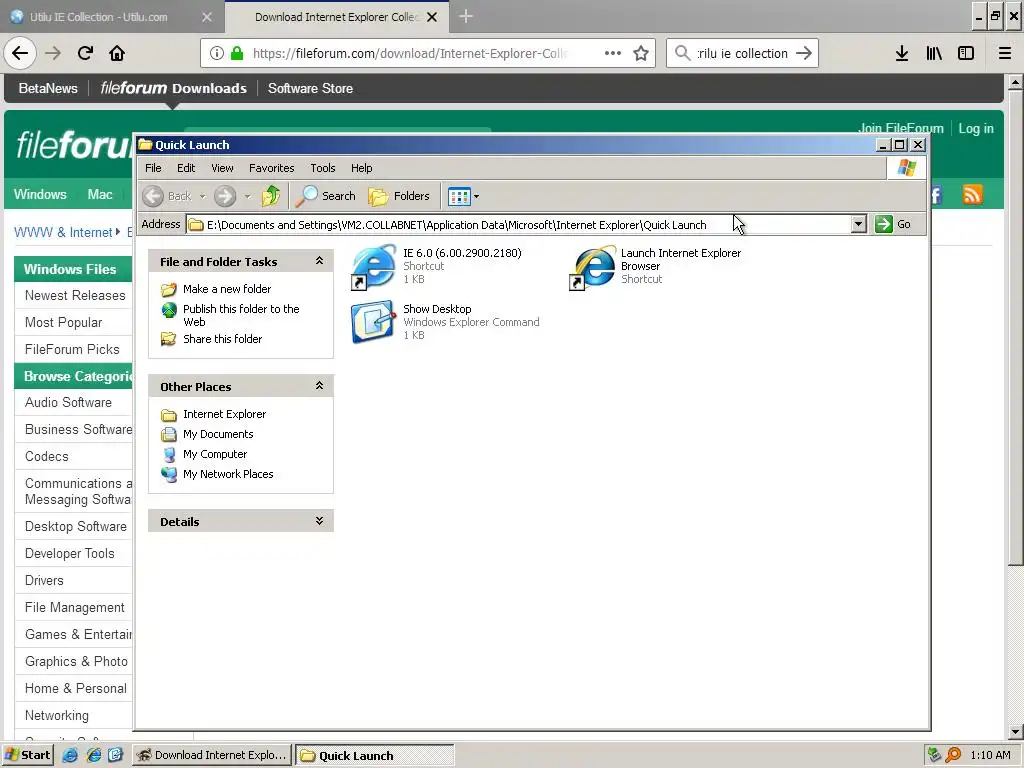Open Explorer File menu
1024x768 pixels.
click(153, 168)
